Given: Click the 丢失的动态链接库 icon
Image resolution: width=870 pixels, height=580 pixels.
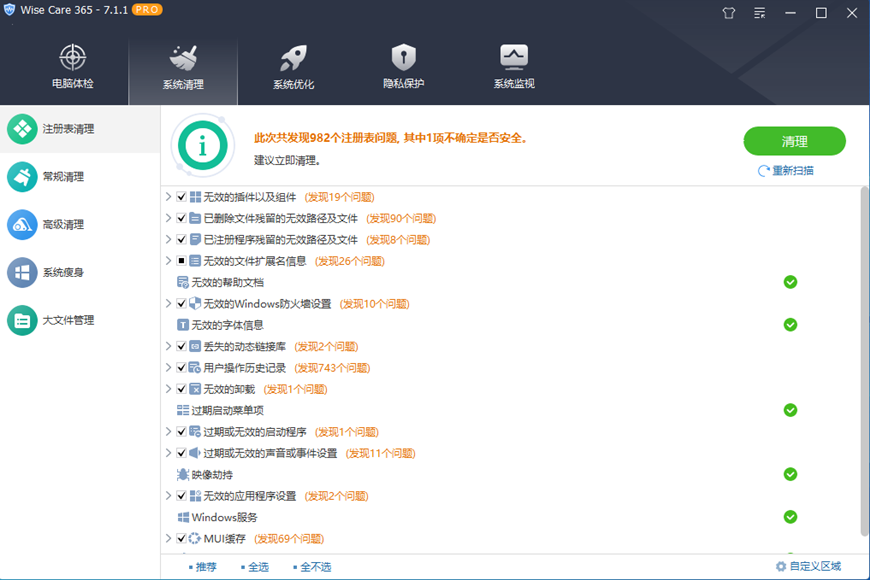Looking at the screenshot, I should coord(195,346).
